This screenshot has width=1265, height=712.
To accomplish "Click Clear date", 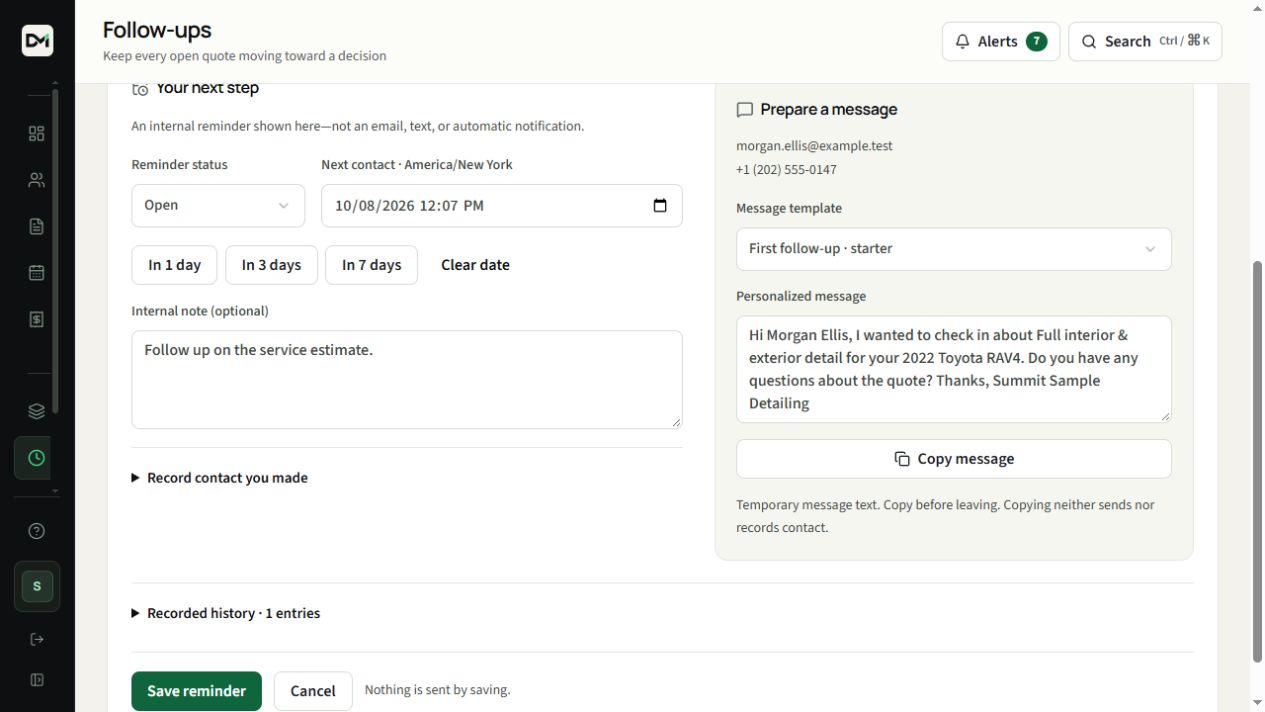I will [475, 265].
